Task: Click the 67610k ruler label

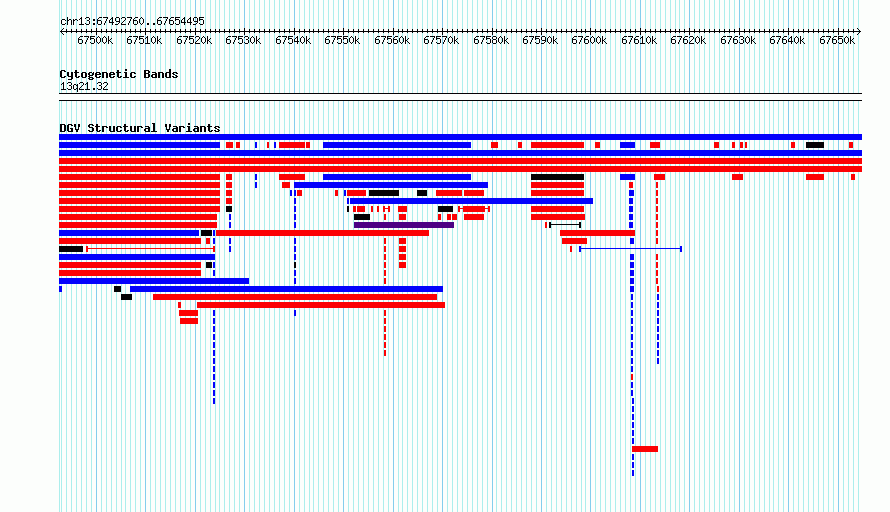Action: (x=639, y=40)
